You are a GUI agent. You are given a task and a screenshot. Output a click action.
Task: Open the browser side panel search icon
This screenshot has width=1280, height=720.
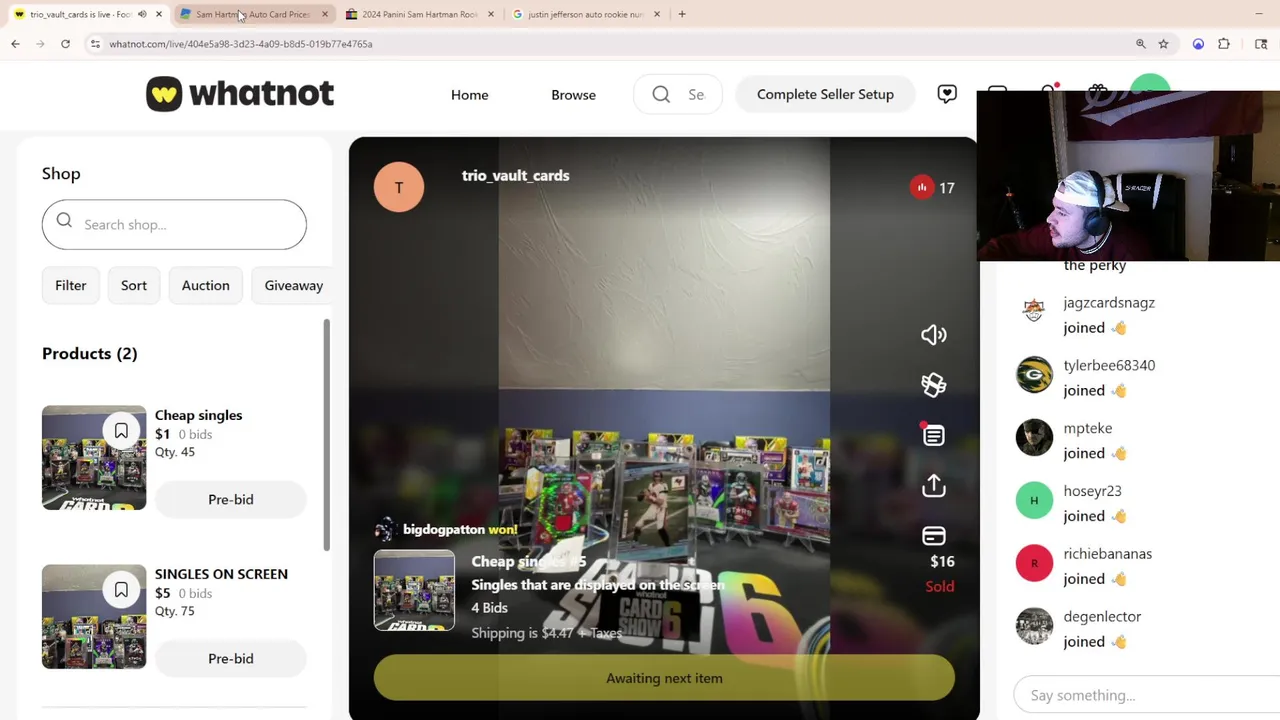pos(1261,44)
